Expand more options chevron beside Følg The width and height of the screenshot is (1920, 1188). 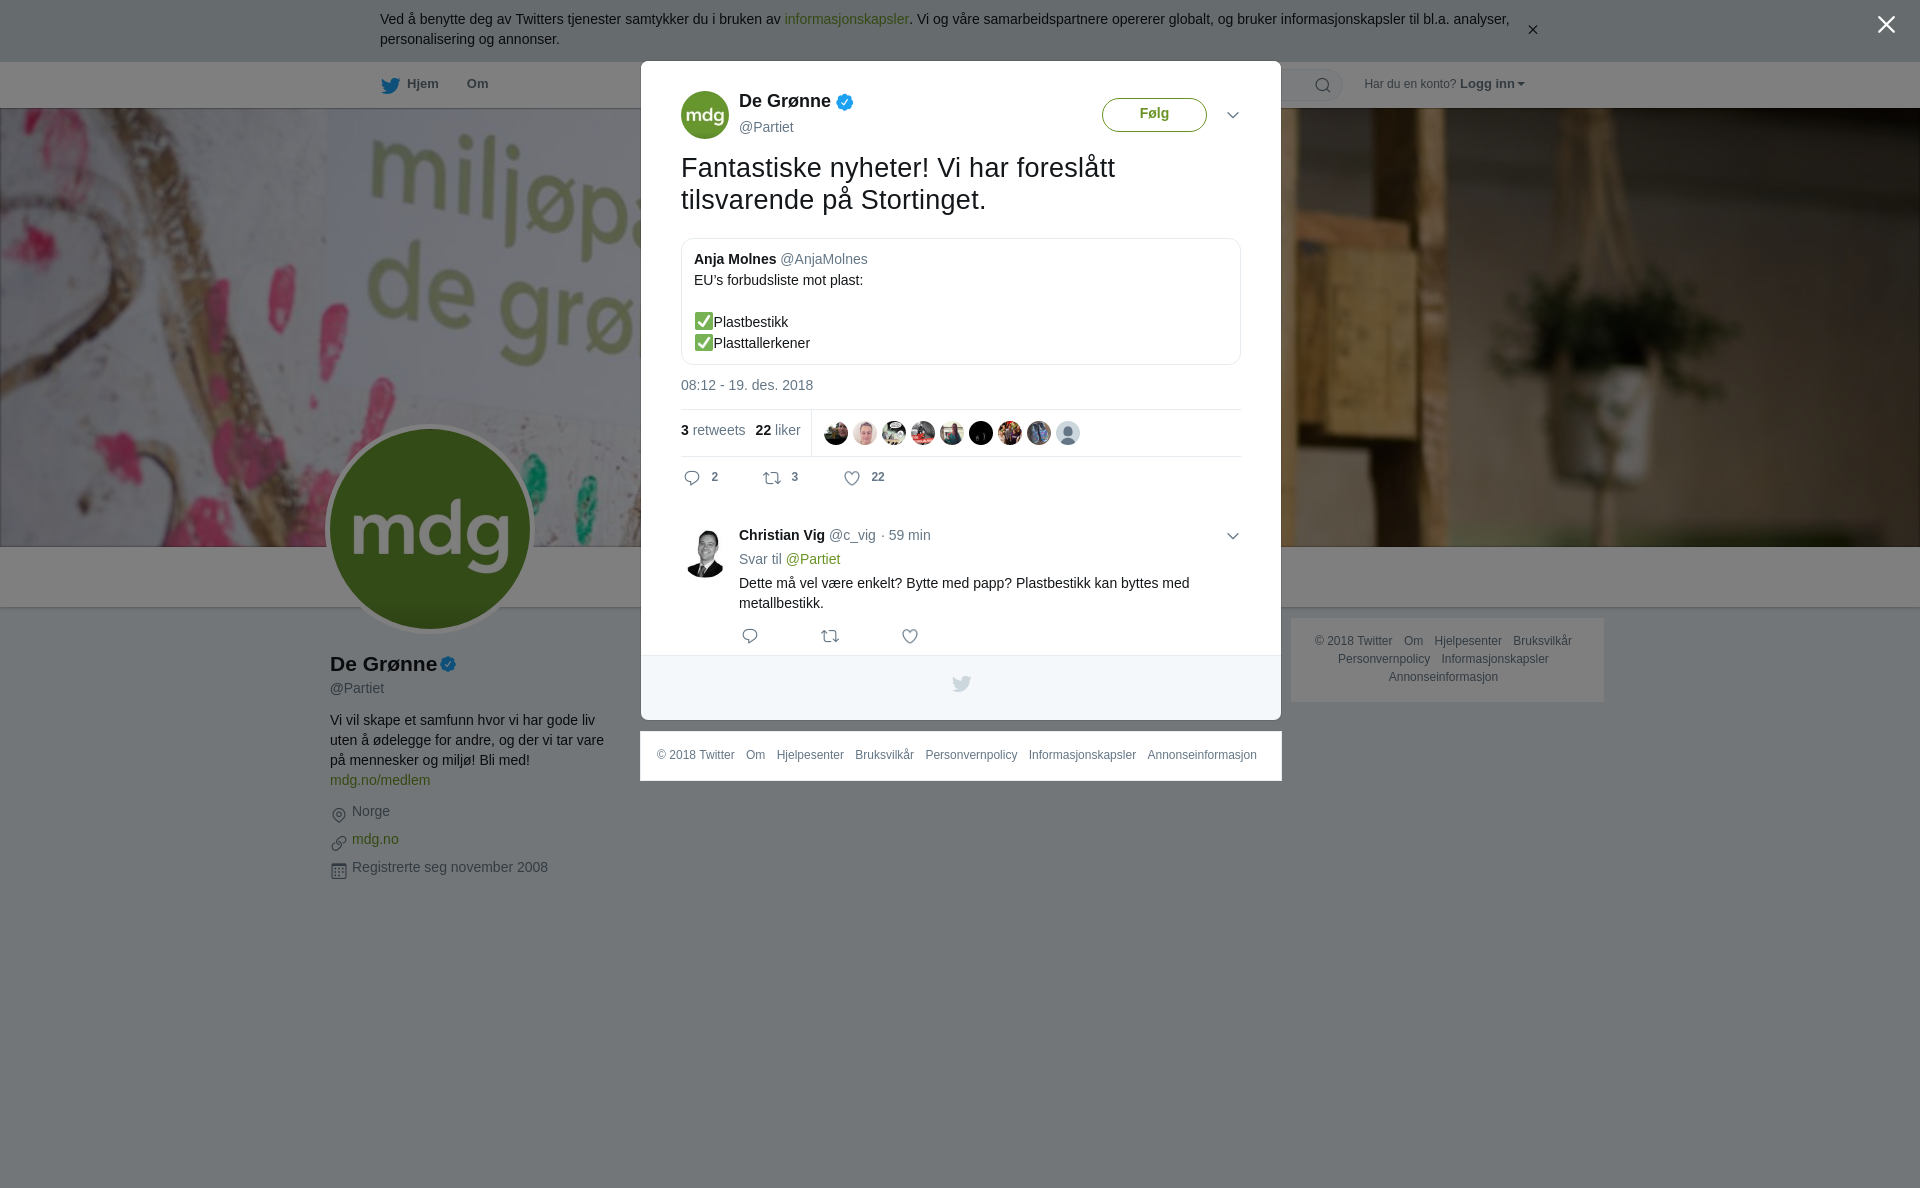[x=1233, y=115]
